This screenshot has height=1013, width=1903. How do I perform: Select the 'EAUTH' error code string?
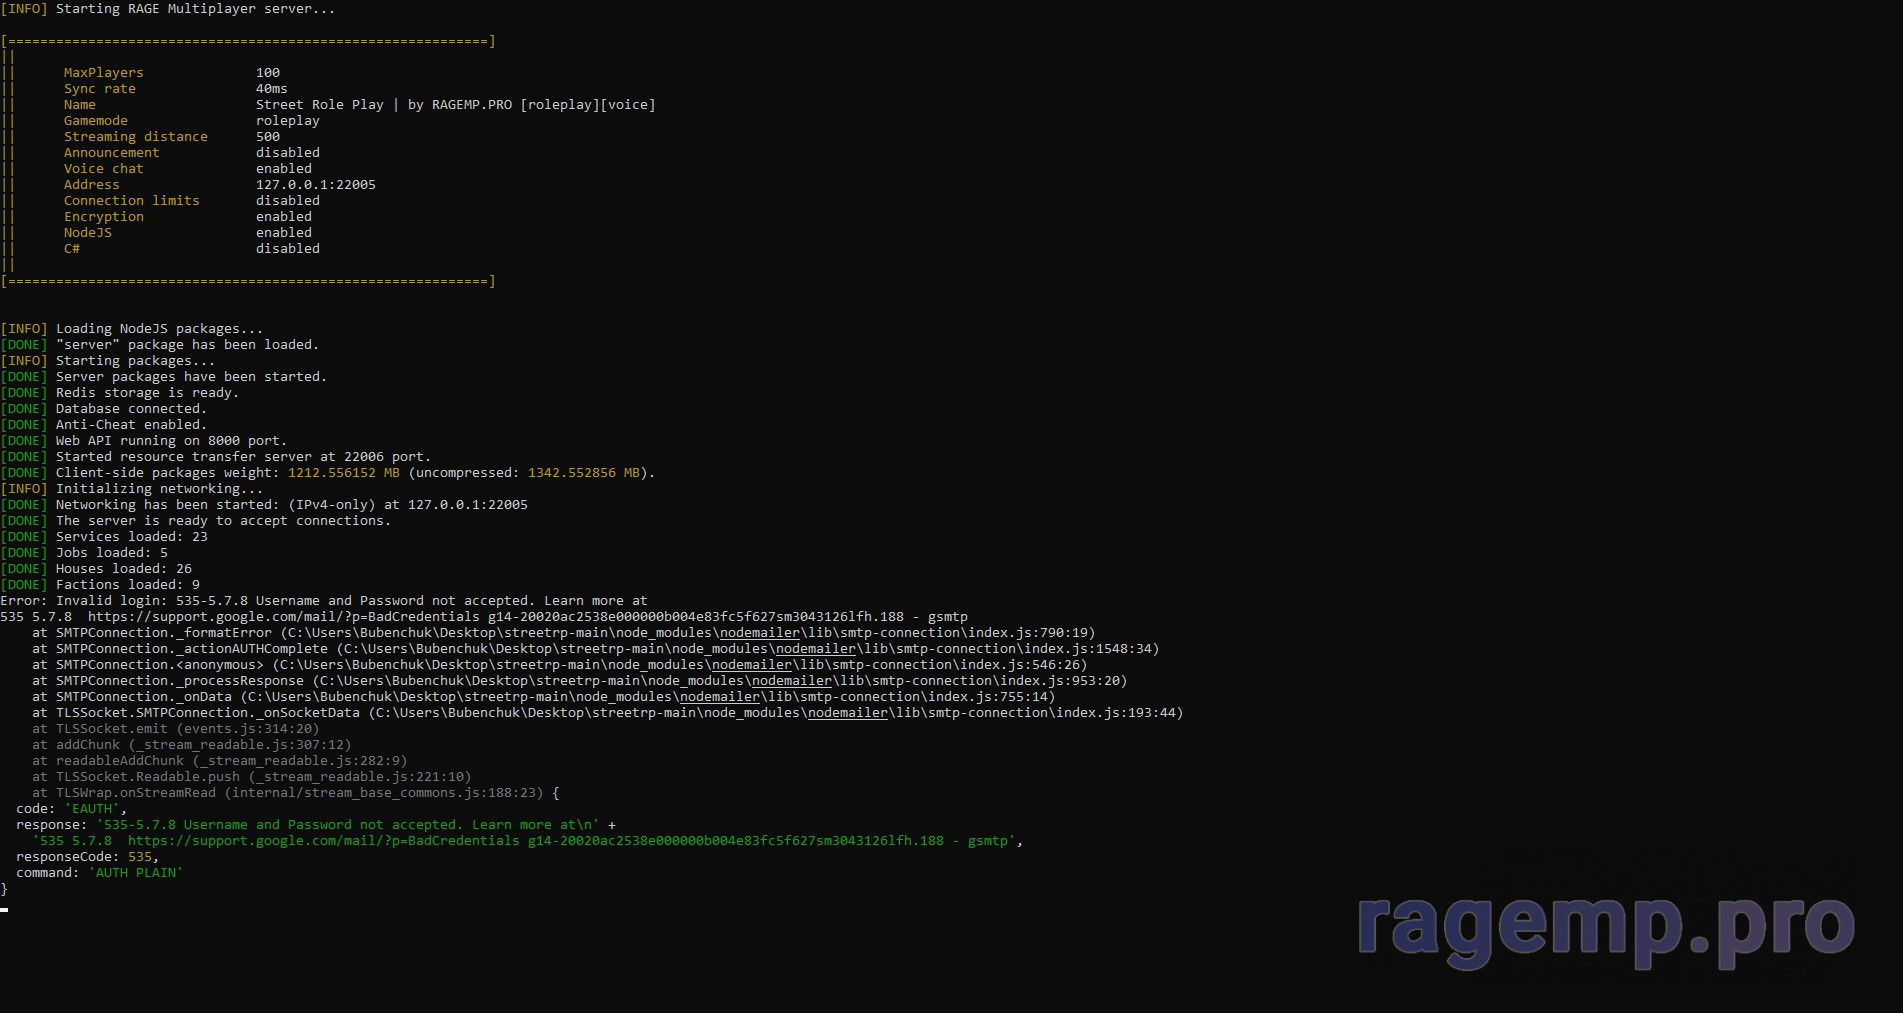[92, 809]
